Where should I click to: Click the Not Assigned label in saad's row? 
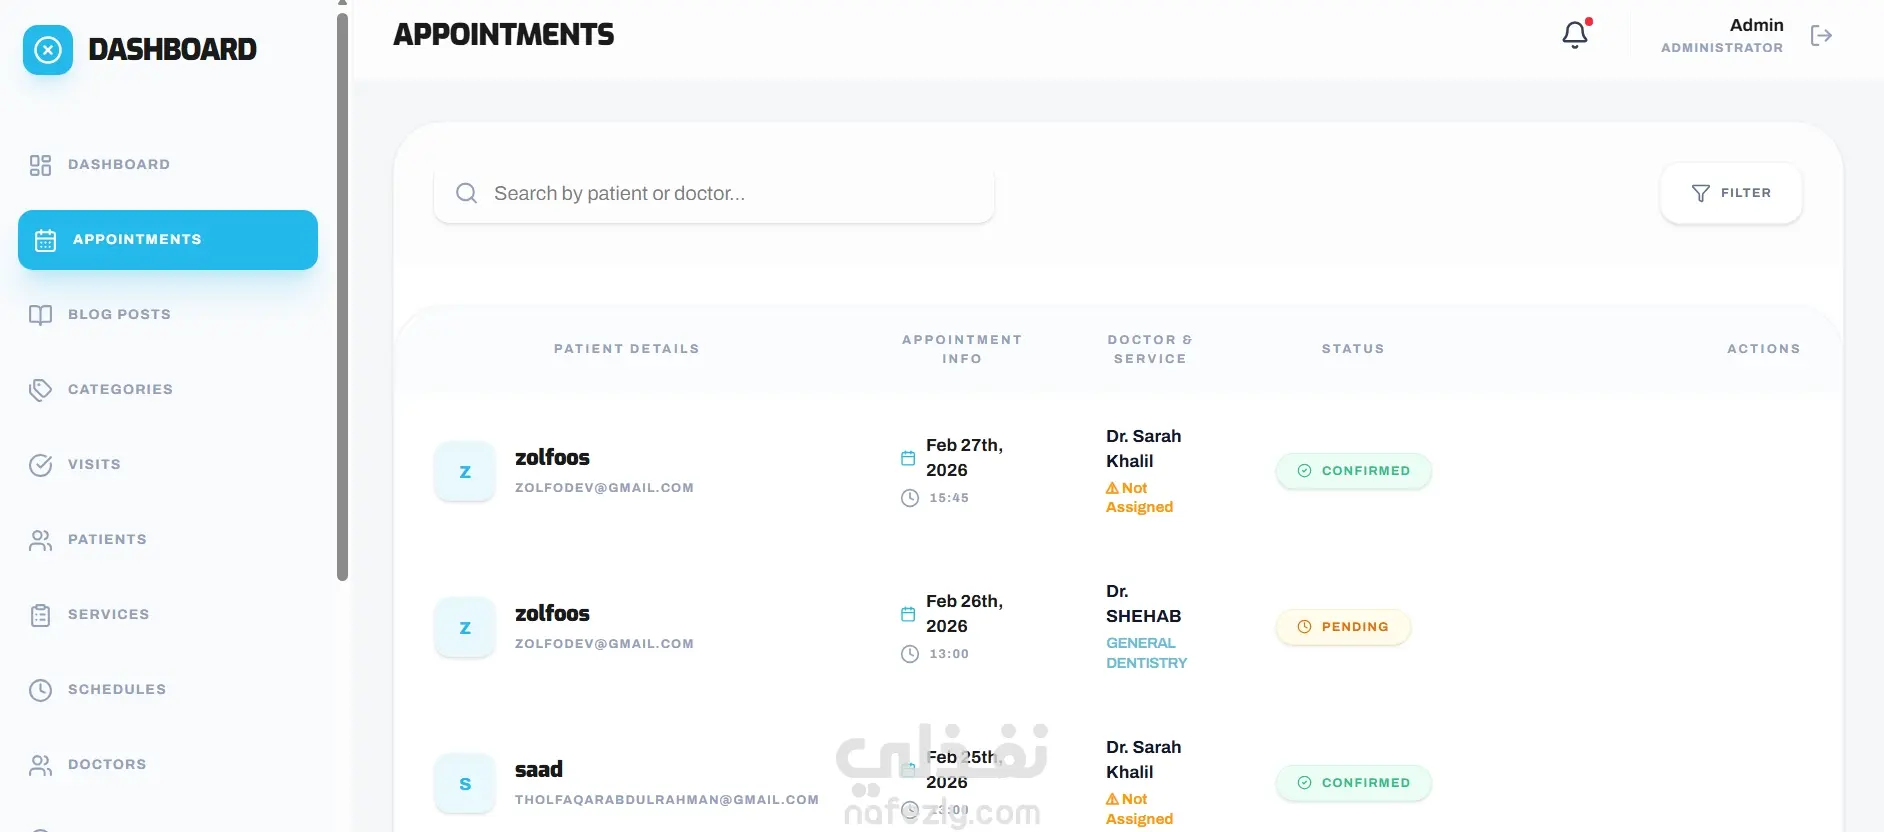click(x=1140, y=809)
